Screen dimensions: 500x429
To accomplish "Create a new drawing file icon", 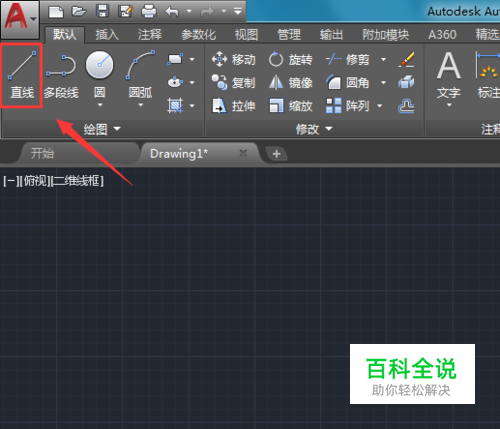I will click(x=56, y=12).
